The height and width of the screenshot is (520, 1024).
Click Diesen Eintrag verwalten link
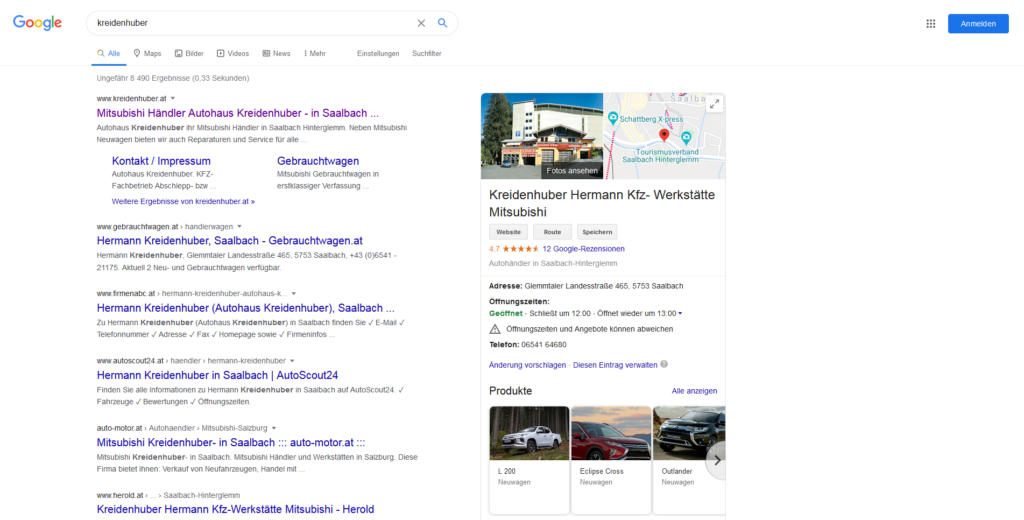click(615, 365)
